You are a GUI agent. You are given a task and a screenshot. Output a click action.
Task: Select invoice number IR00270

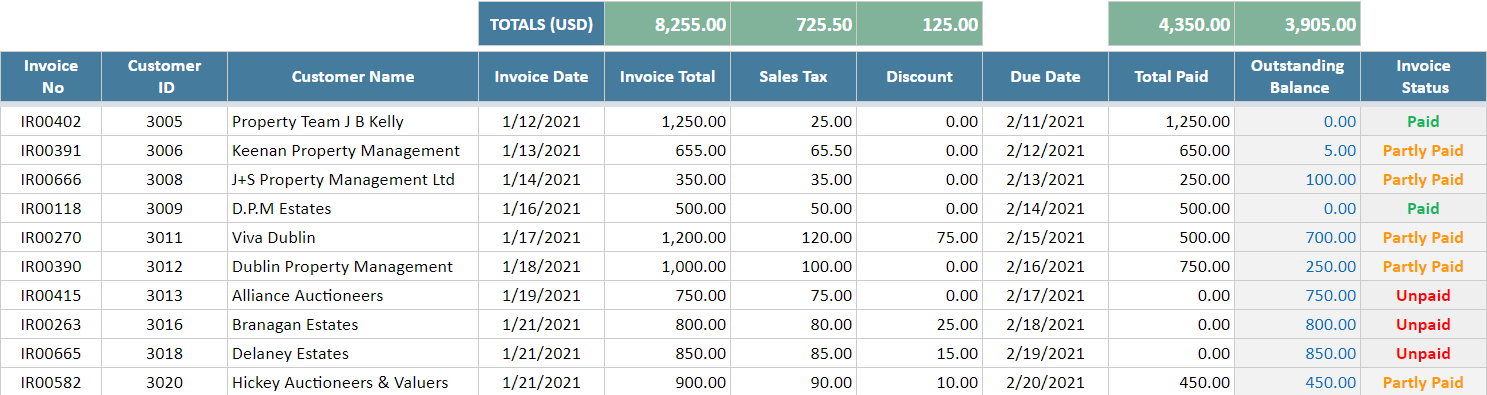(x=51, y=238)
